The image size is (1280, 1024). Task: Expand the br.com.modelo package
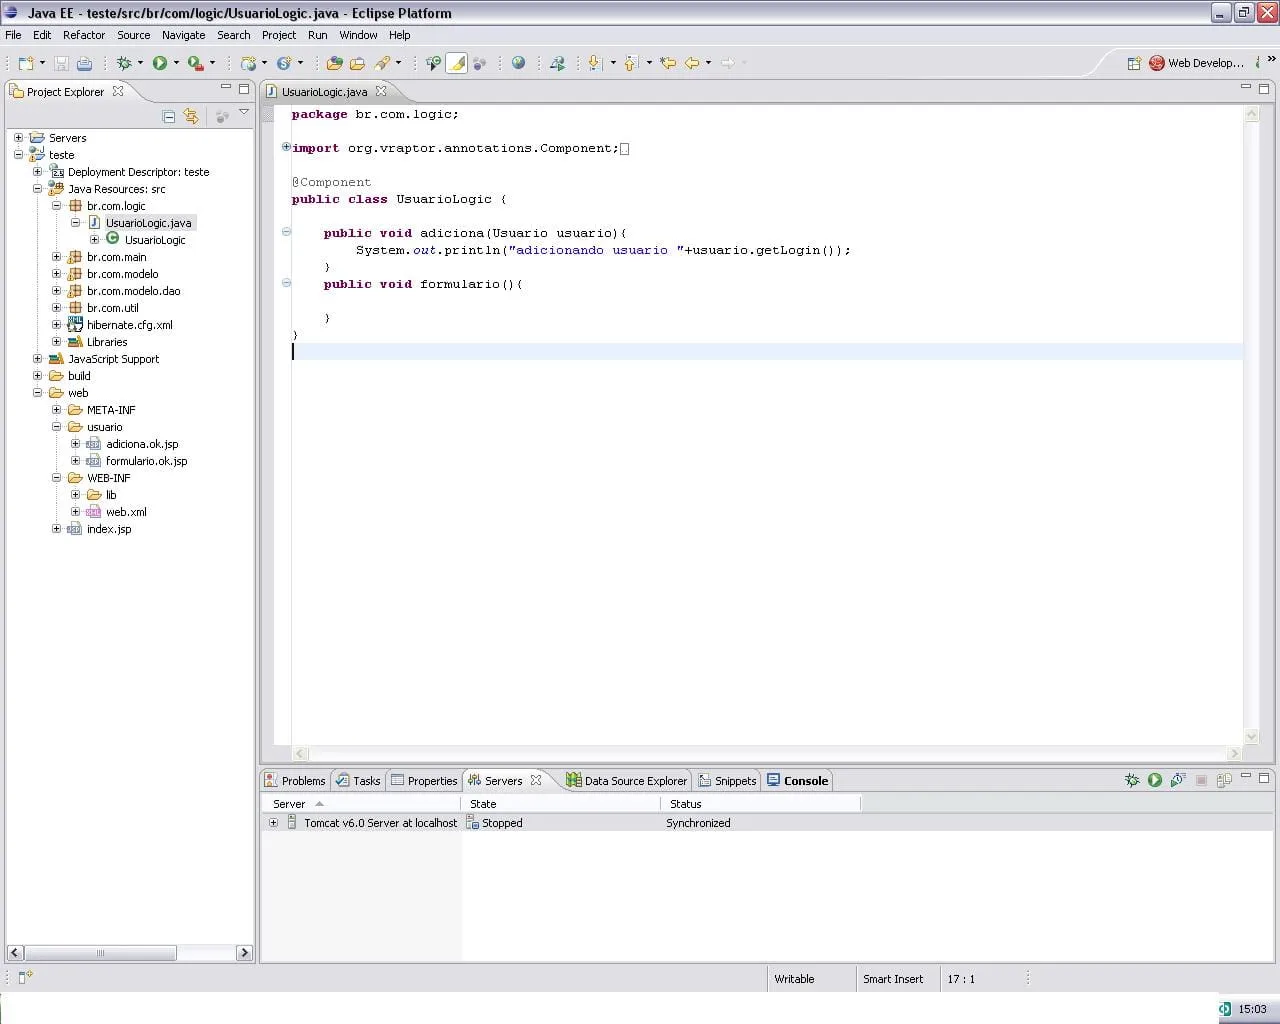[x=57, y=274]
